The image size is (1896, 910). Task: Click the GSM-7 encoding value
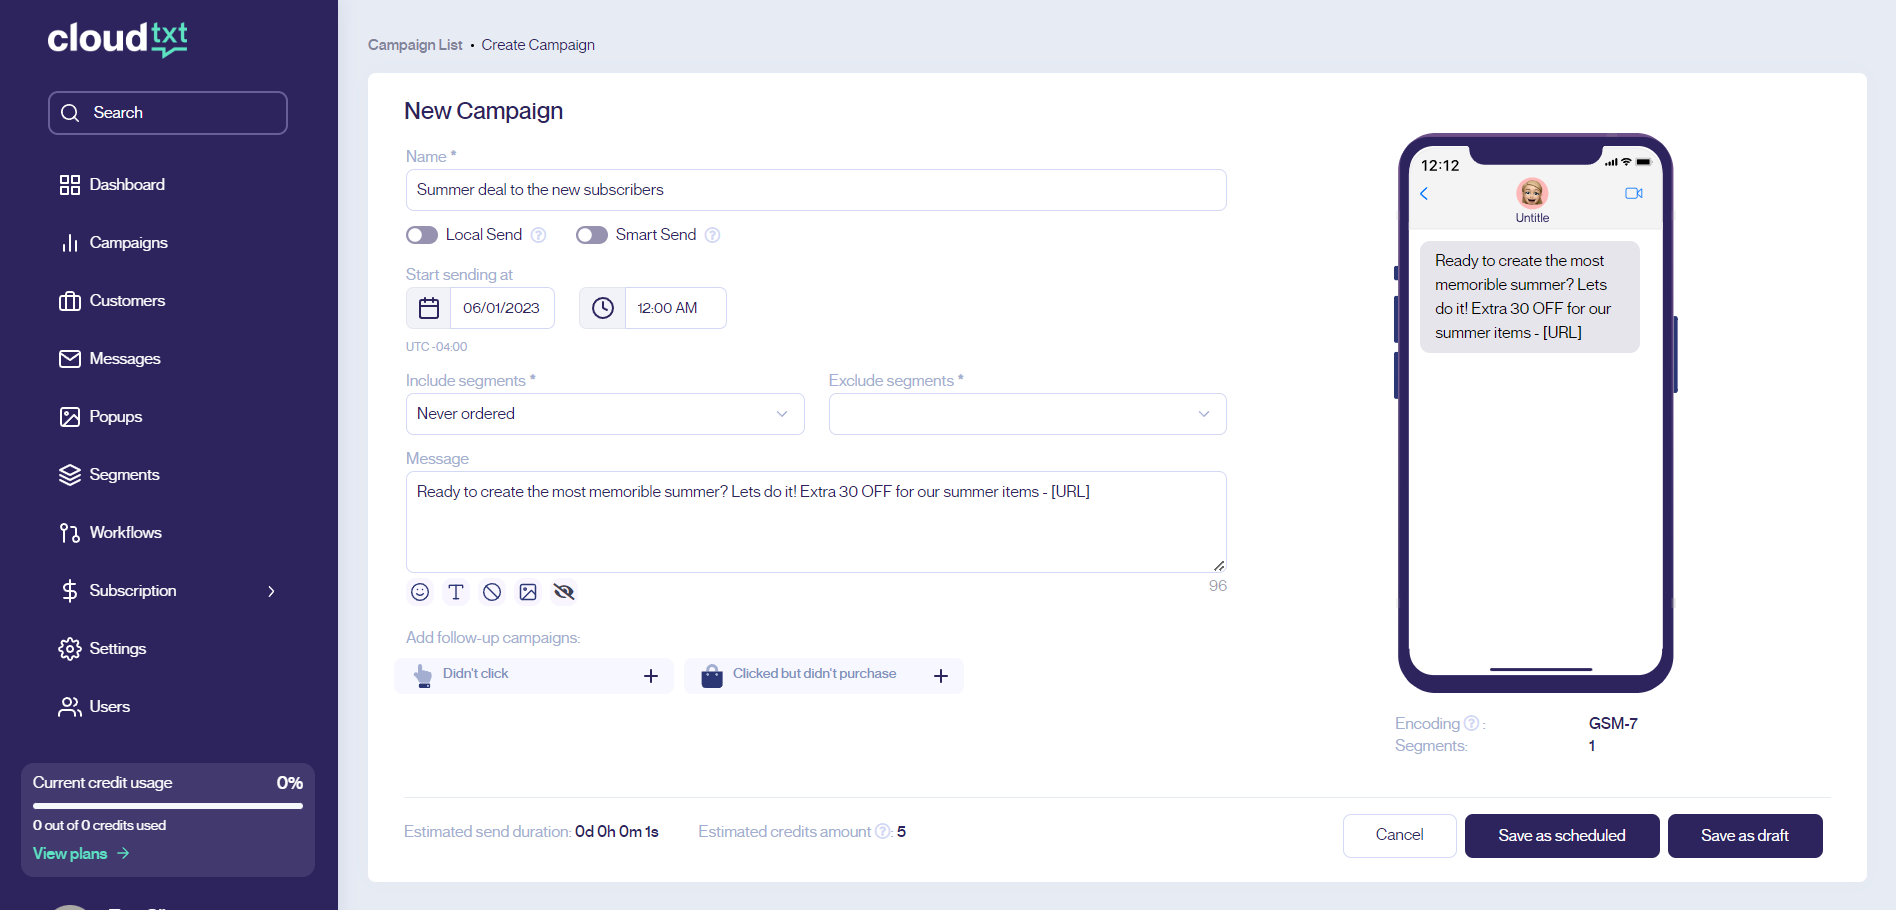point(1613,723)
